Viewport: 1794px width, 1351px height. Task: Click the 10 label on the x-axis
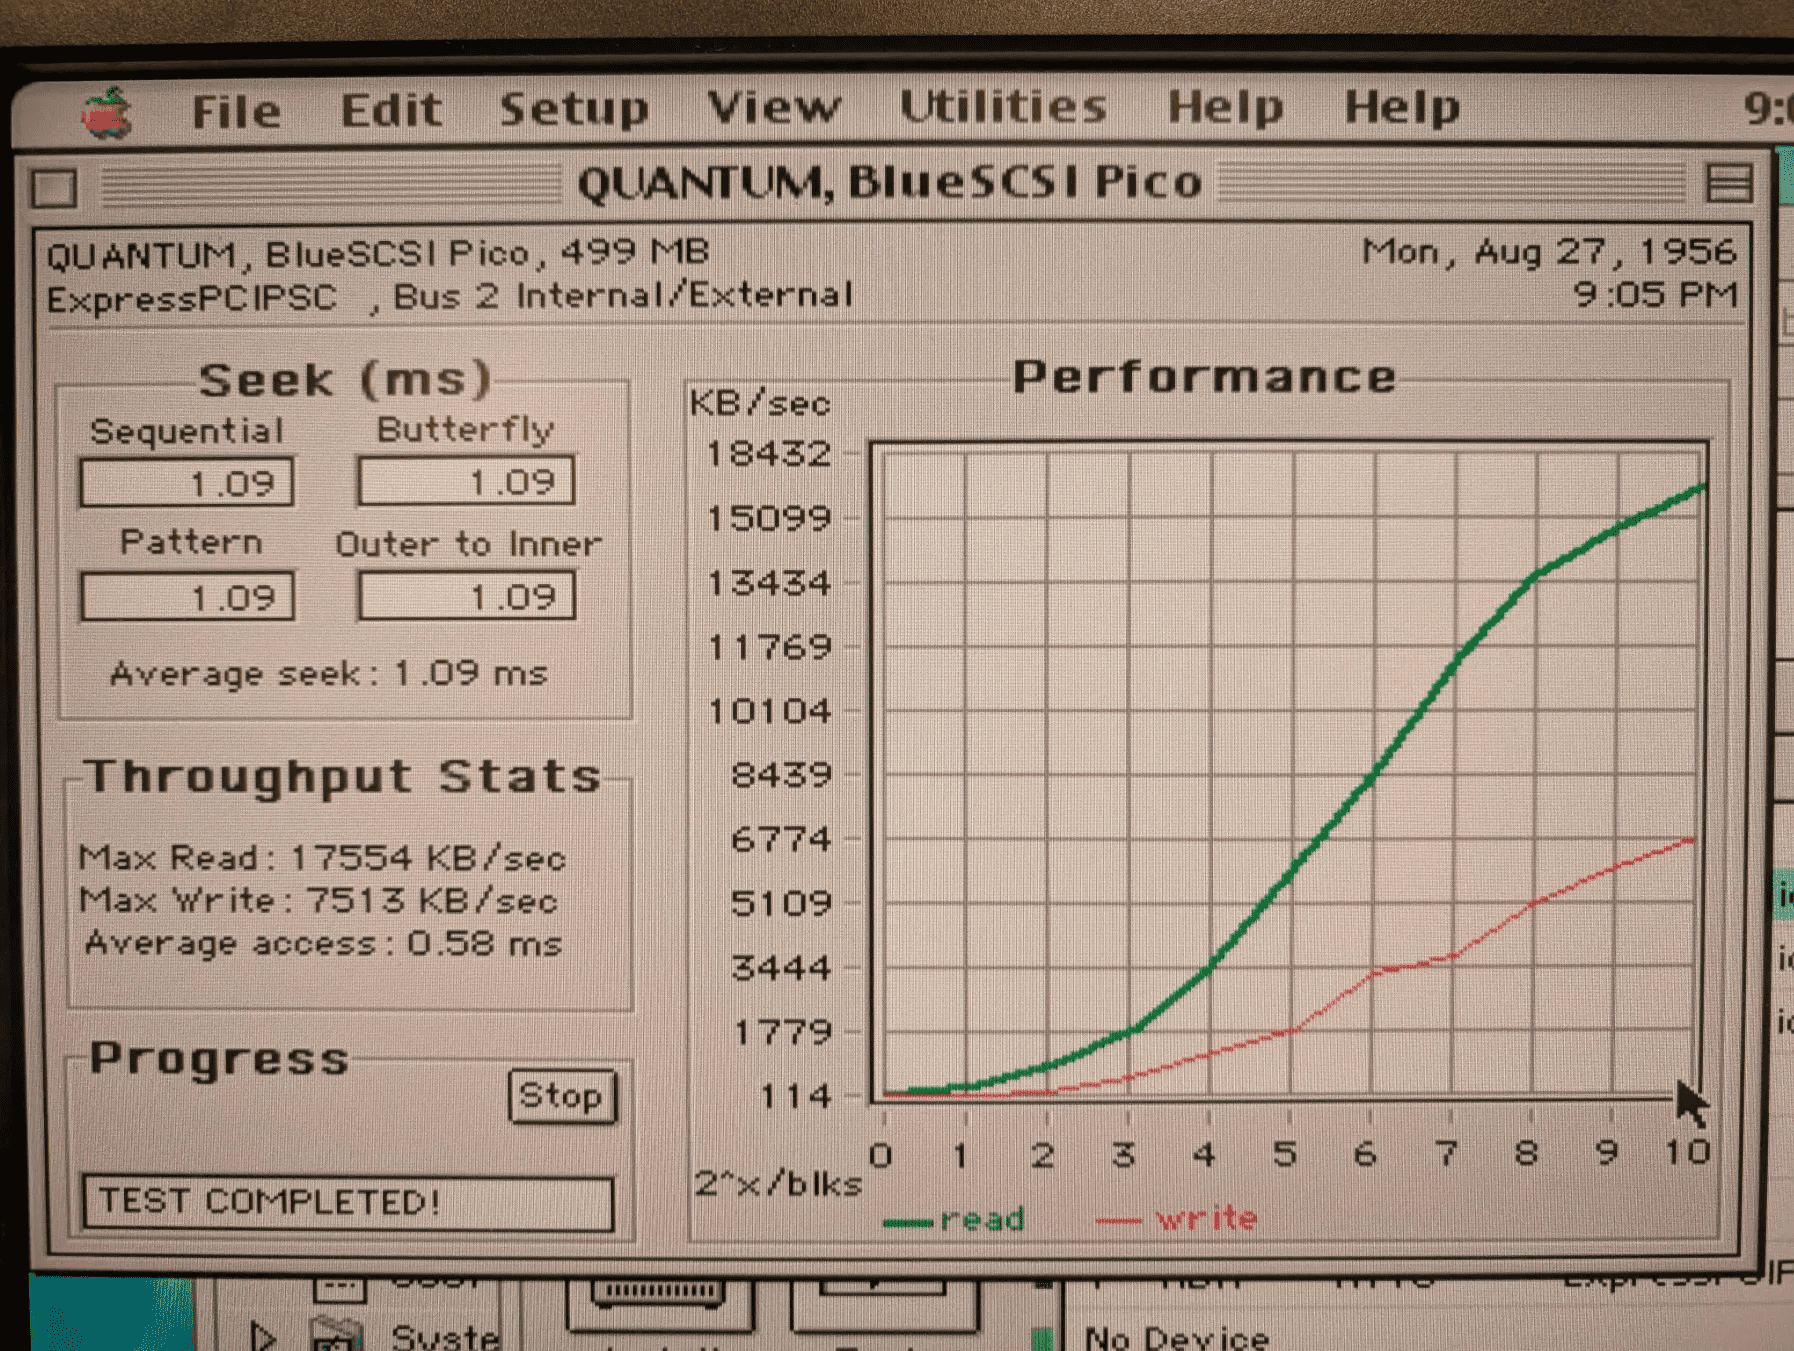pos(1687,1153)
